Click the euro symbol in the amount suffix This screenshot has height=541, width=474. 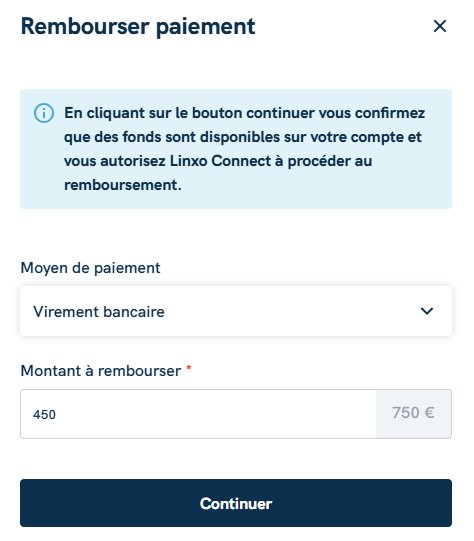coord(429,413)
